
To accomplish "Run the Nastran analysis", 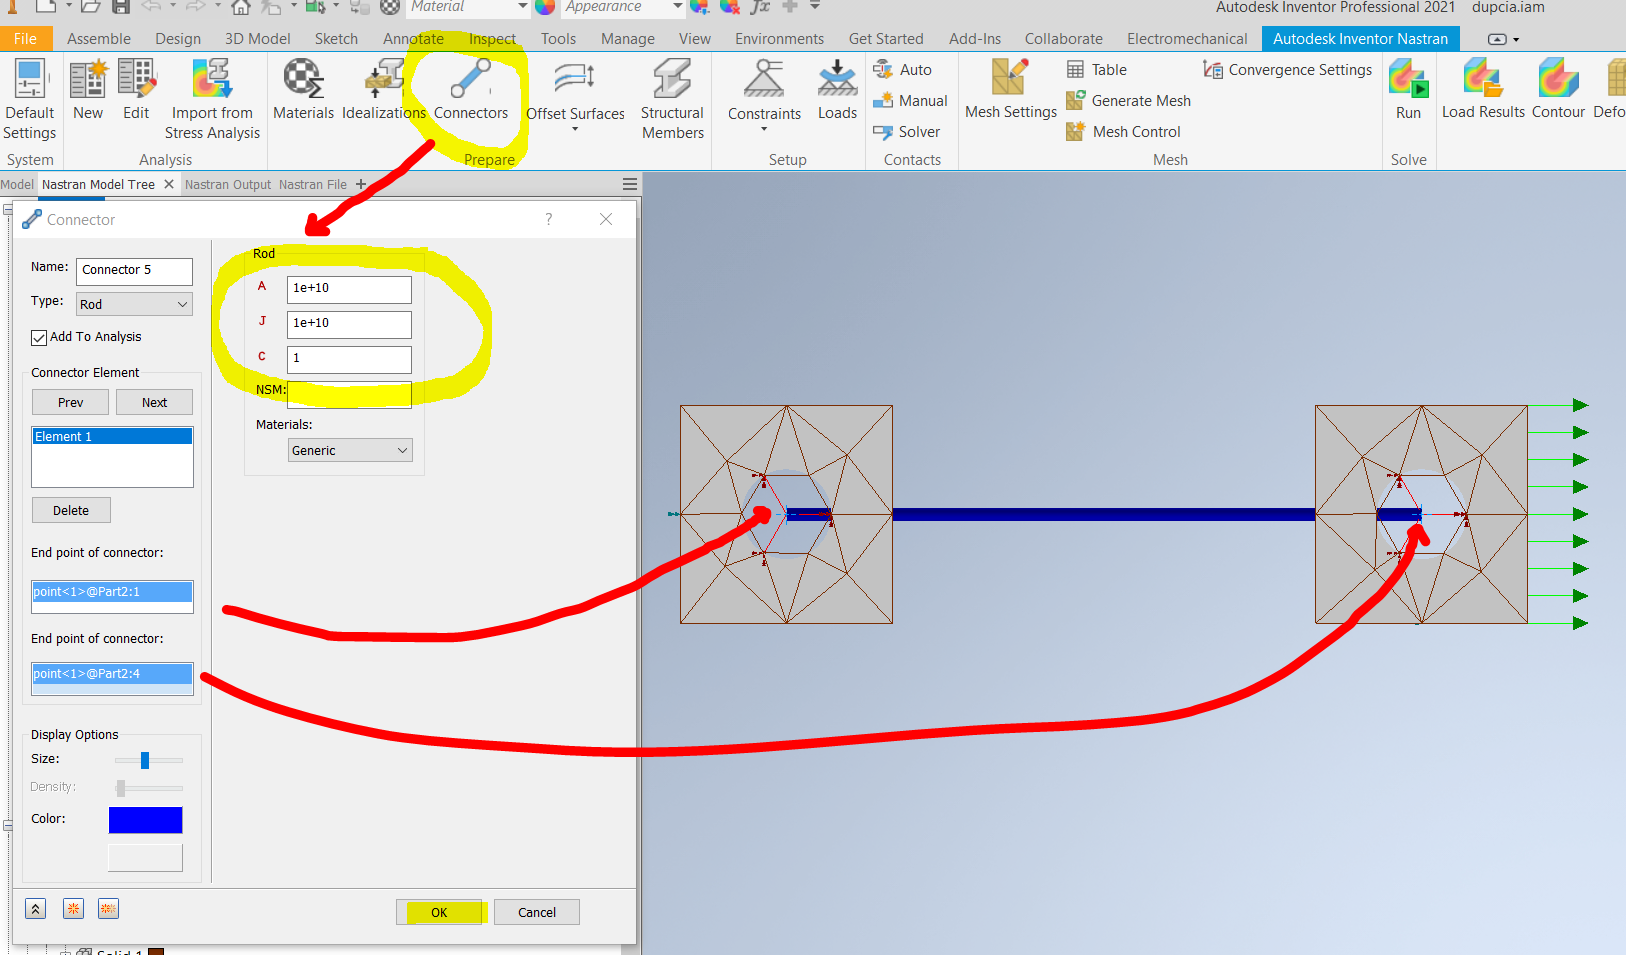I will pyautogui.click(x=1409, y=90).
